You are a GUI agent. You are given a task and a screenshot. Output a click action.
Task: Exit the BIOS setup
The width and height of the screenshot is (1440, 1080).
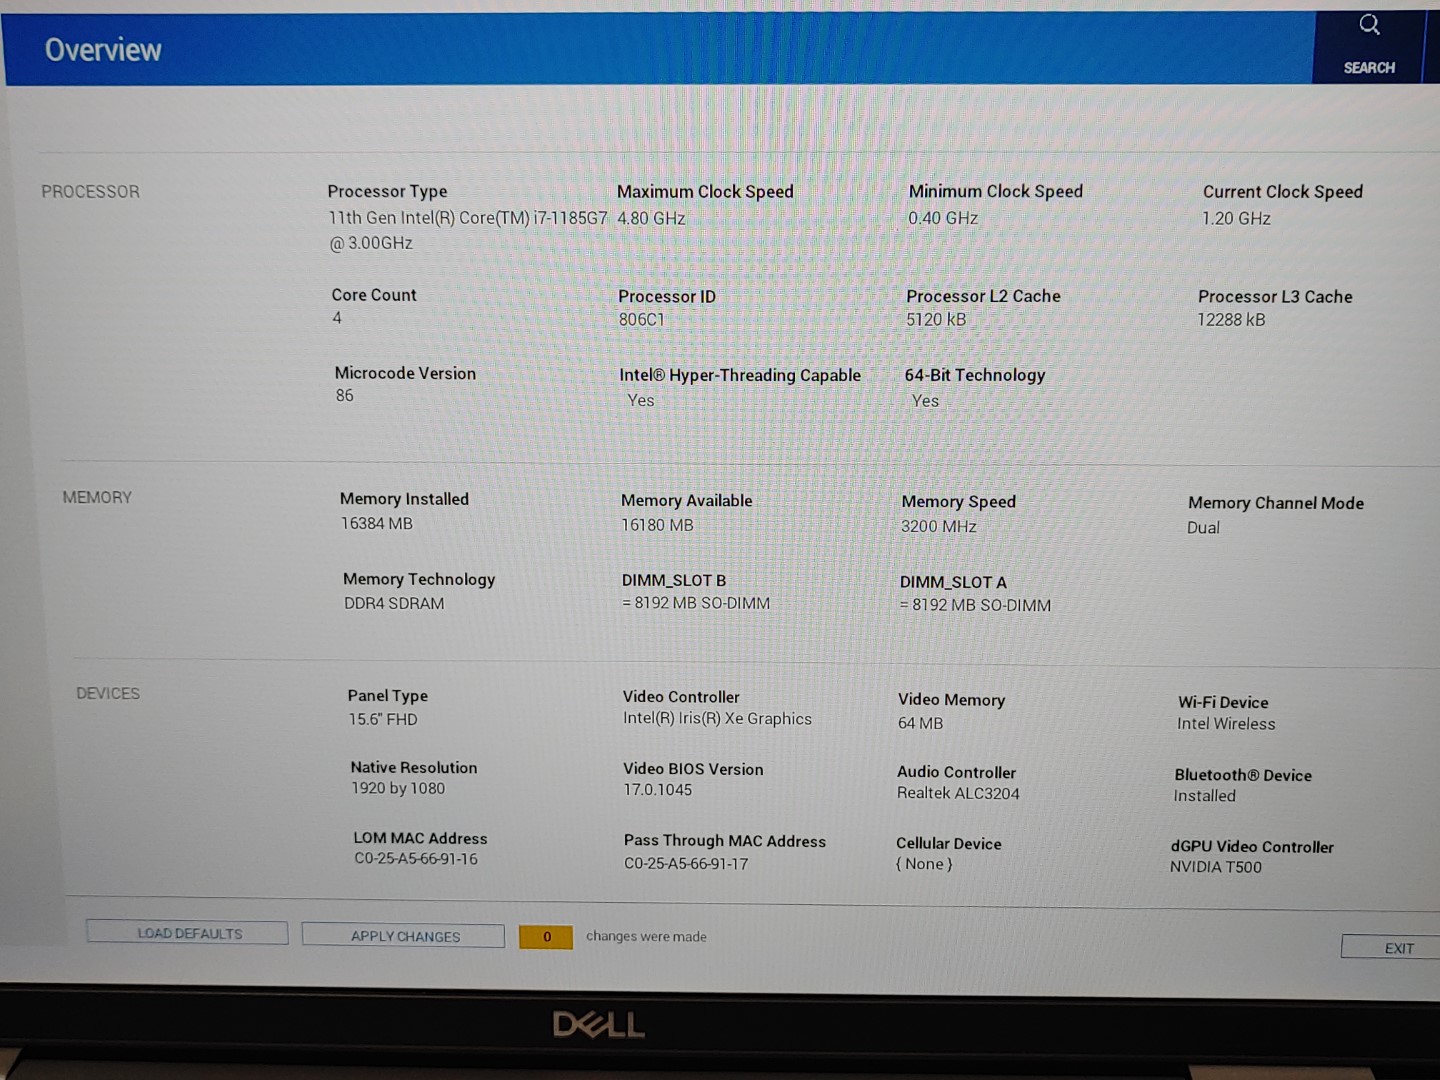(x=1397, y=948)
